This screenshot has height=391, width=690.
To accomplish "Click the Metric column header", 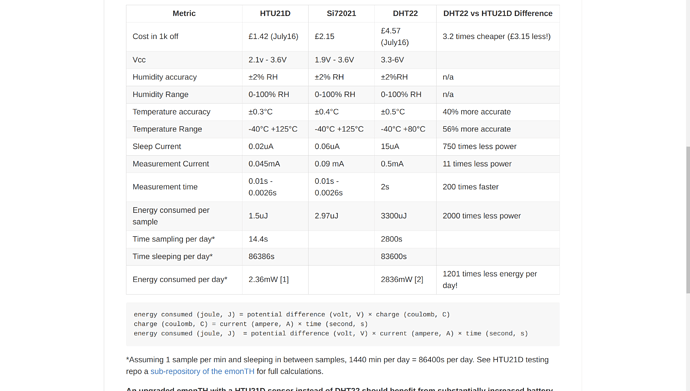I will pos(184,14).
